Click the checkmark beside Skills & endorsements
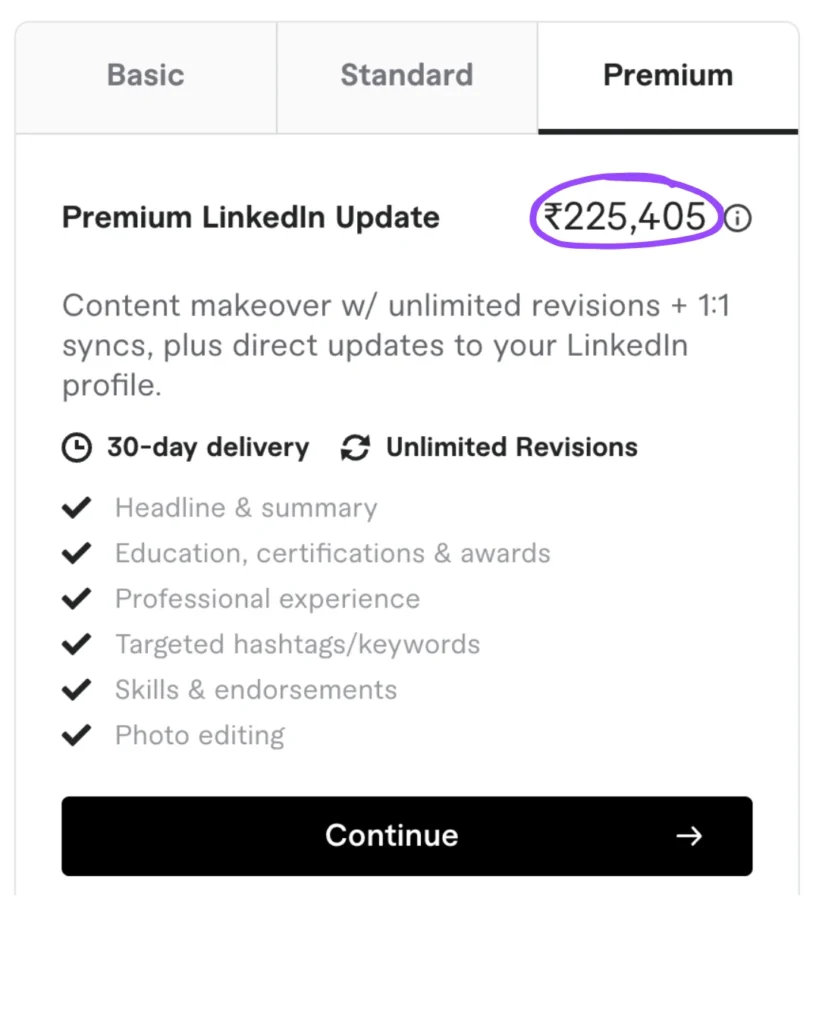 tap(76, 690)
